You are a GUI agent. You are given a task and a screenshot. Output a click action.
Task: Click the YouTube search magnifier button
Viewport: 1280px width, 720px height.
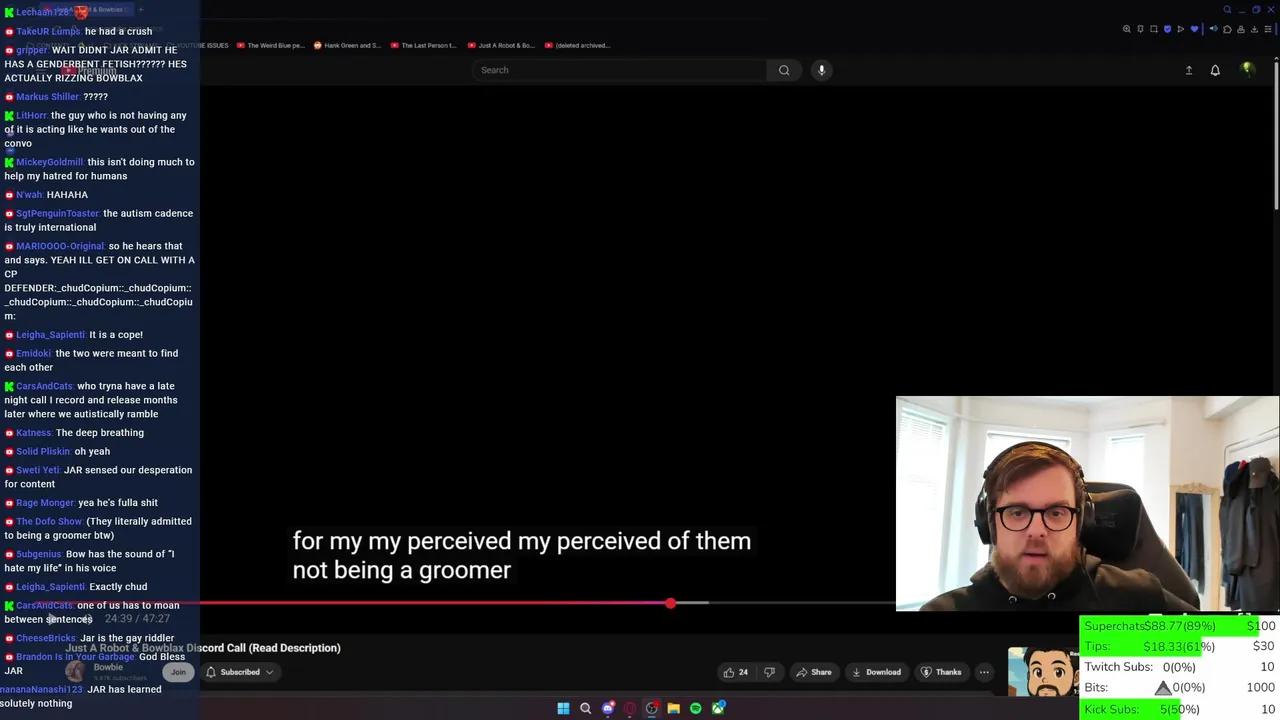[x=784, y=70]
